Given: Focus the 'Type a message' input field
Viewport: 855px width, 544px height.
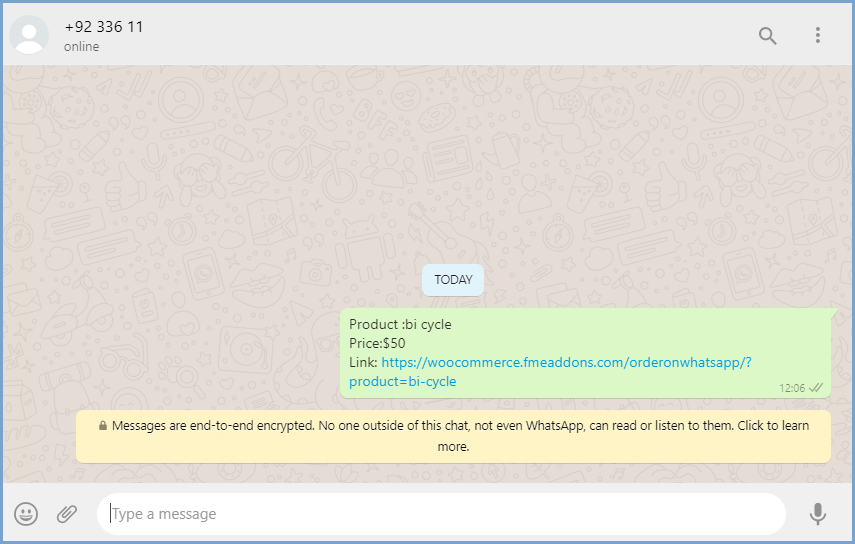Looking at the screenshot, I should 441,513.
